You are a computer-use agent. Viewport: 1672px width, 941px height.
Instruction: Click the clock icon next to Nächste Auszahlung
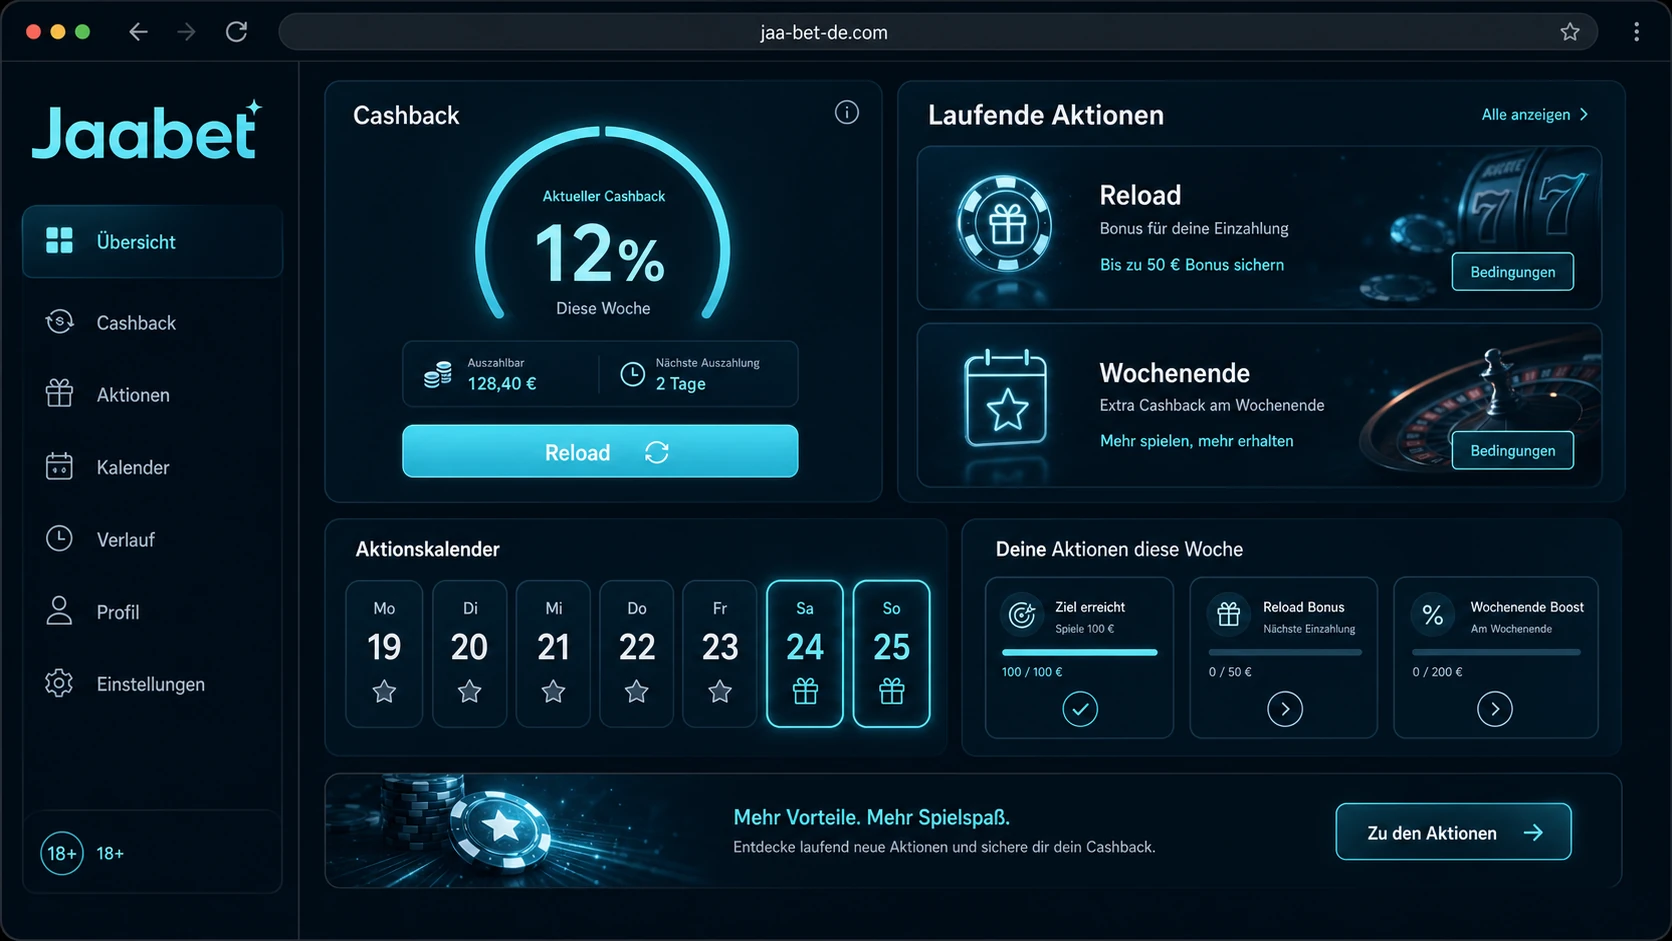pos(632,374)
